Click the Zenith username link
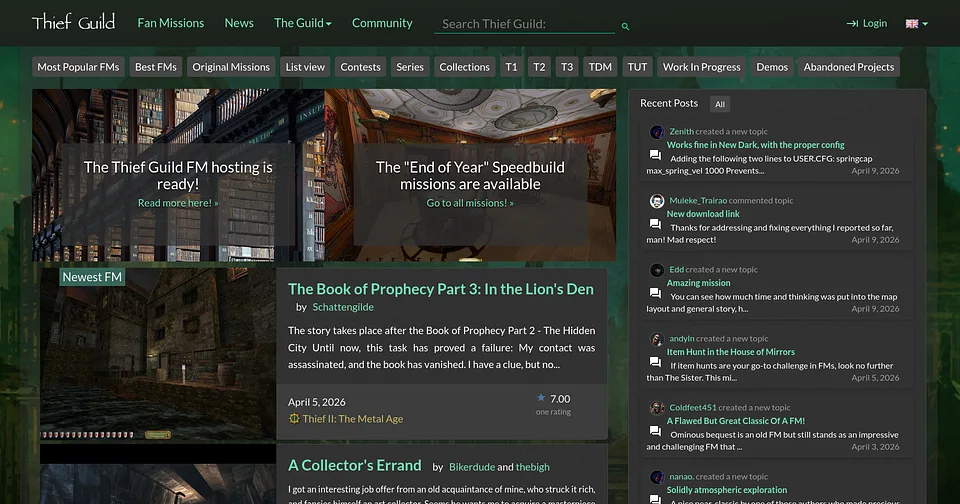This screenshot has height=504, width=960. coord(681,132)
